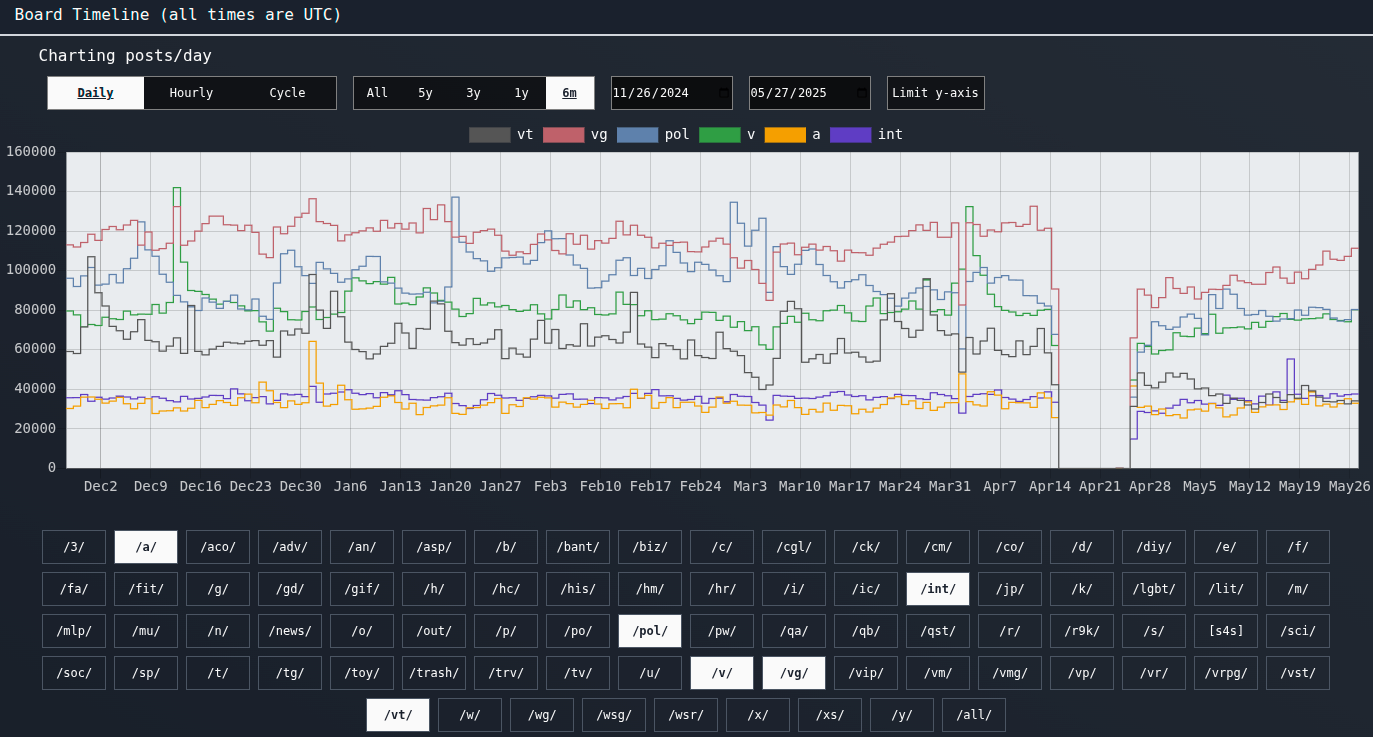Toggle the /int/ board button

click(x=937, y=589)
